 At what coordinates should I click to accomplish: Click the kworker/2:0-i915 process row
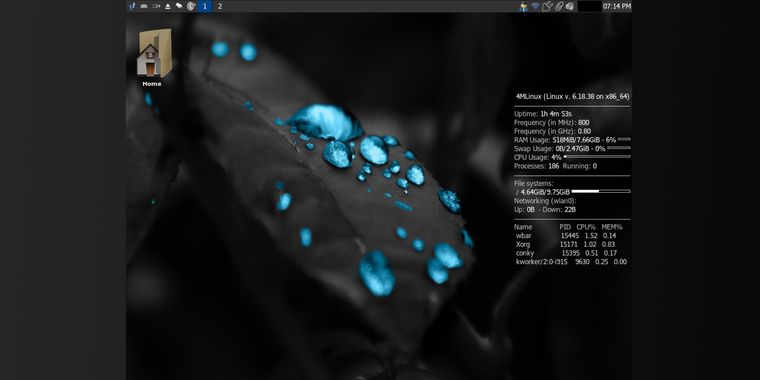(571, 262)
